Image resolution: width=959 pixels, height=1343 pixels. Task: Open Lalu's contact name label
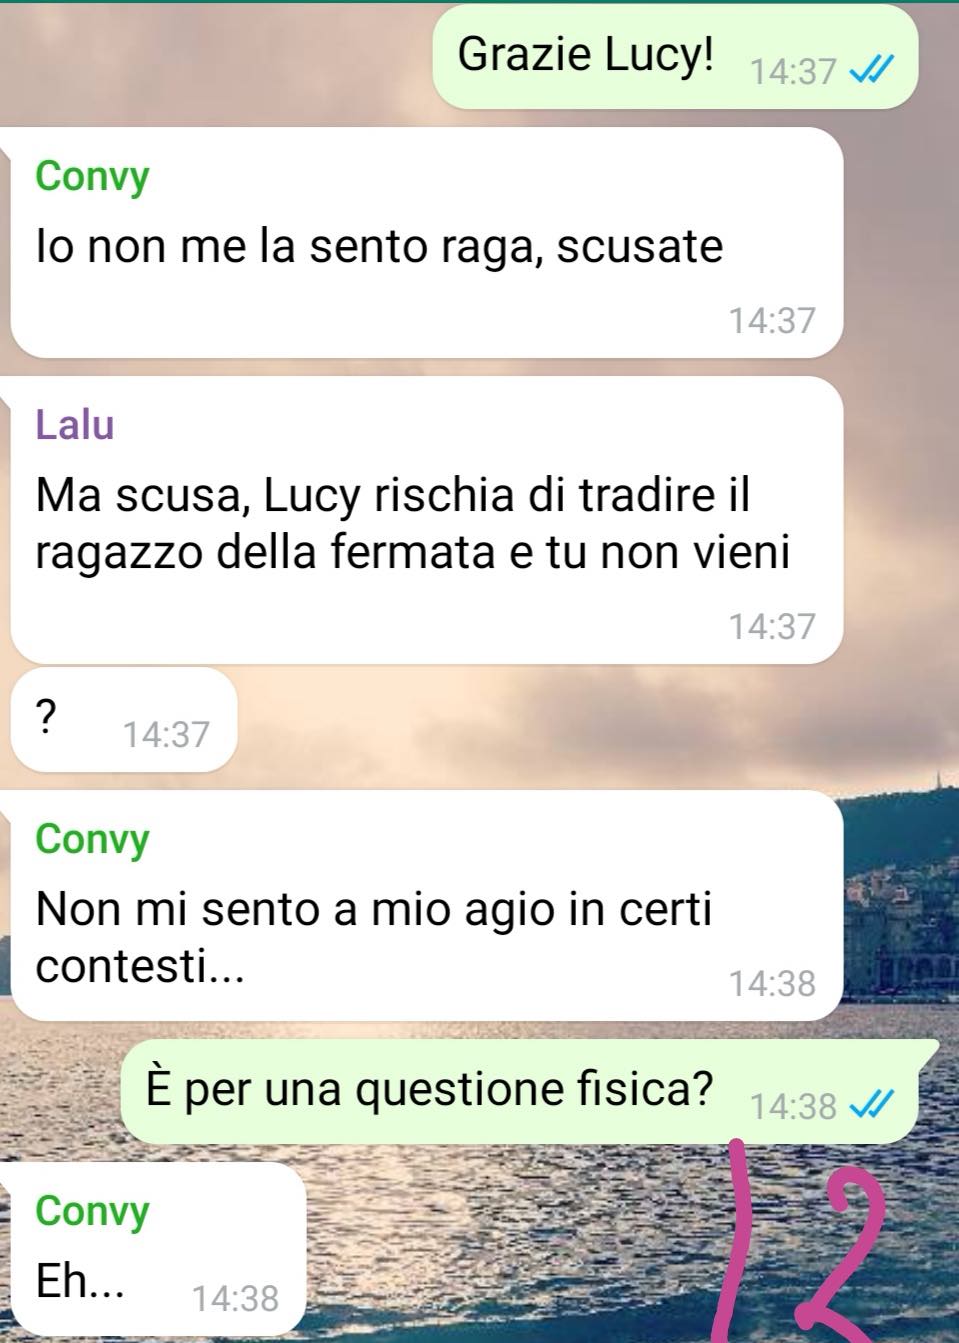(75, 425)
